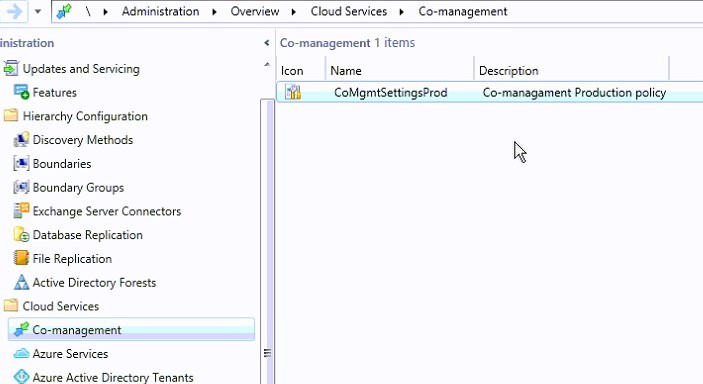The width and height of the screenshot is (703, 384).
Task: Open Discovery Methods
Action: [83, 140]
